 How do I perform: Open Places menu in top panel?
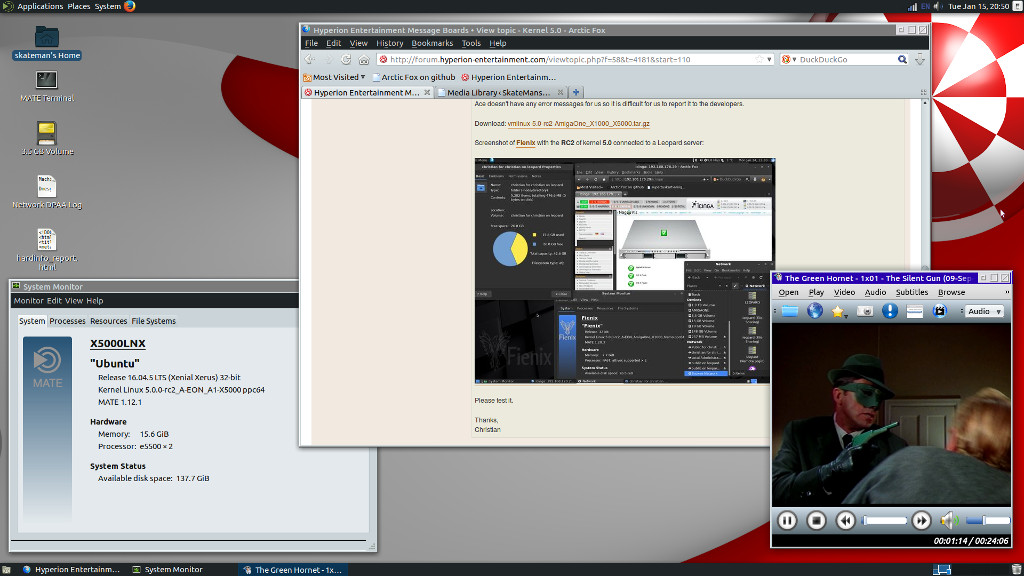click(x=78, y=6)
